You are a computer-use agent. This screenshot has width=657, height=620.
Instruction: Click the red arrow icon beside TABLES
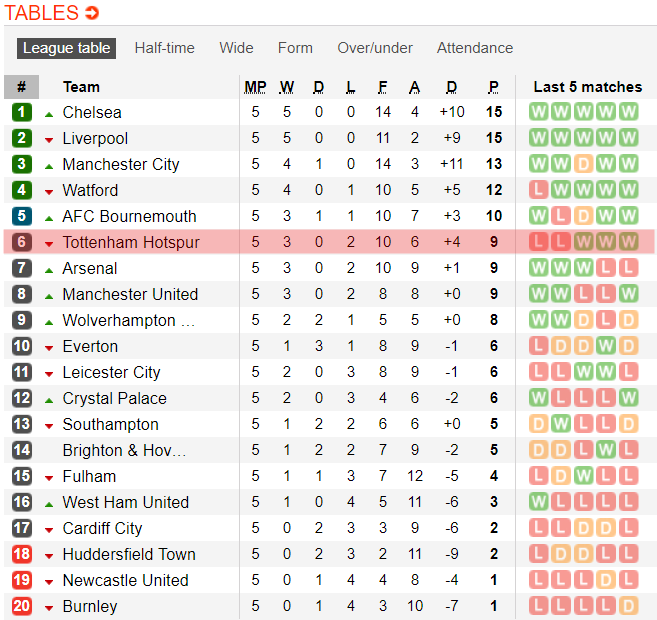pyautogui.click(x=92, y=13)
